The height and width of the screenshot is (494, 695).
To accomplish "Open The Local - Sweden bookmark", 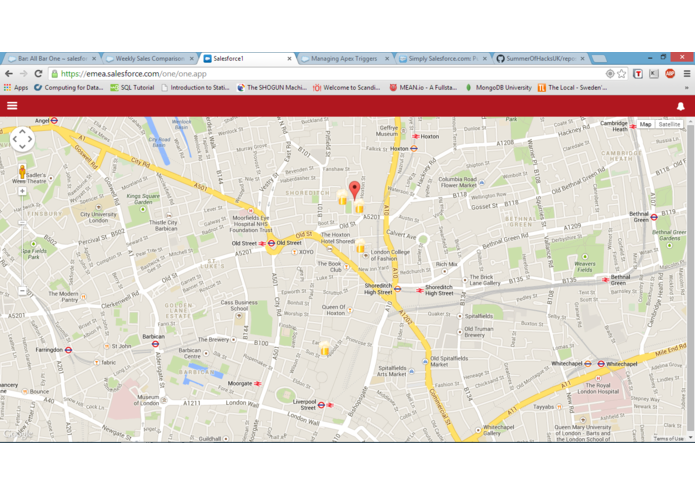I will pos(573,88).
